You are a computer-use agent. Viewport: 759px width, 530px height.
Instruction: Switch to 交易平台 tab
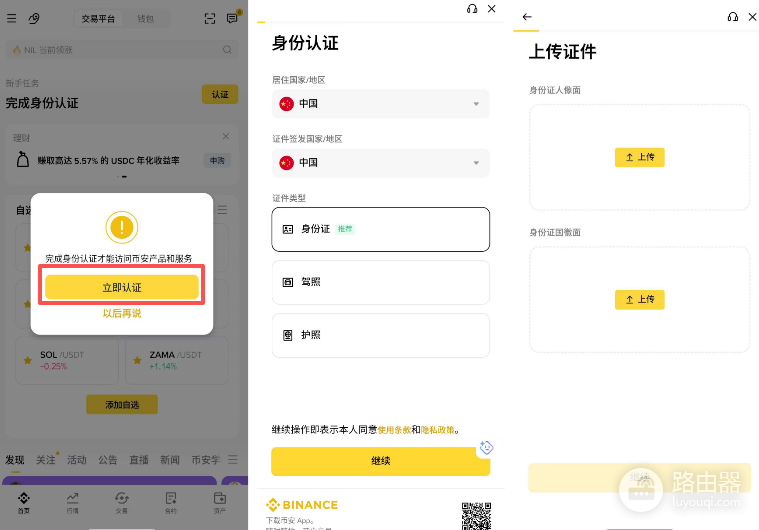pyautogui.click(x=98, y=19)
